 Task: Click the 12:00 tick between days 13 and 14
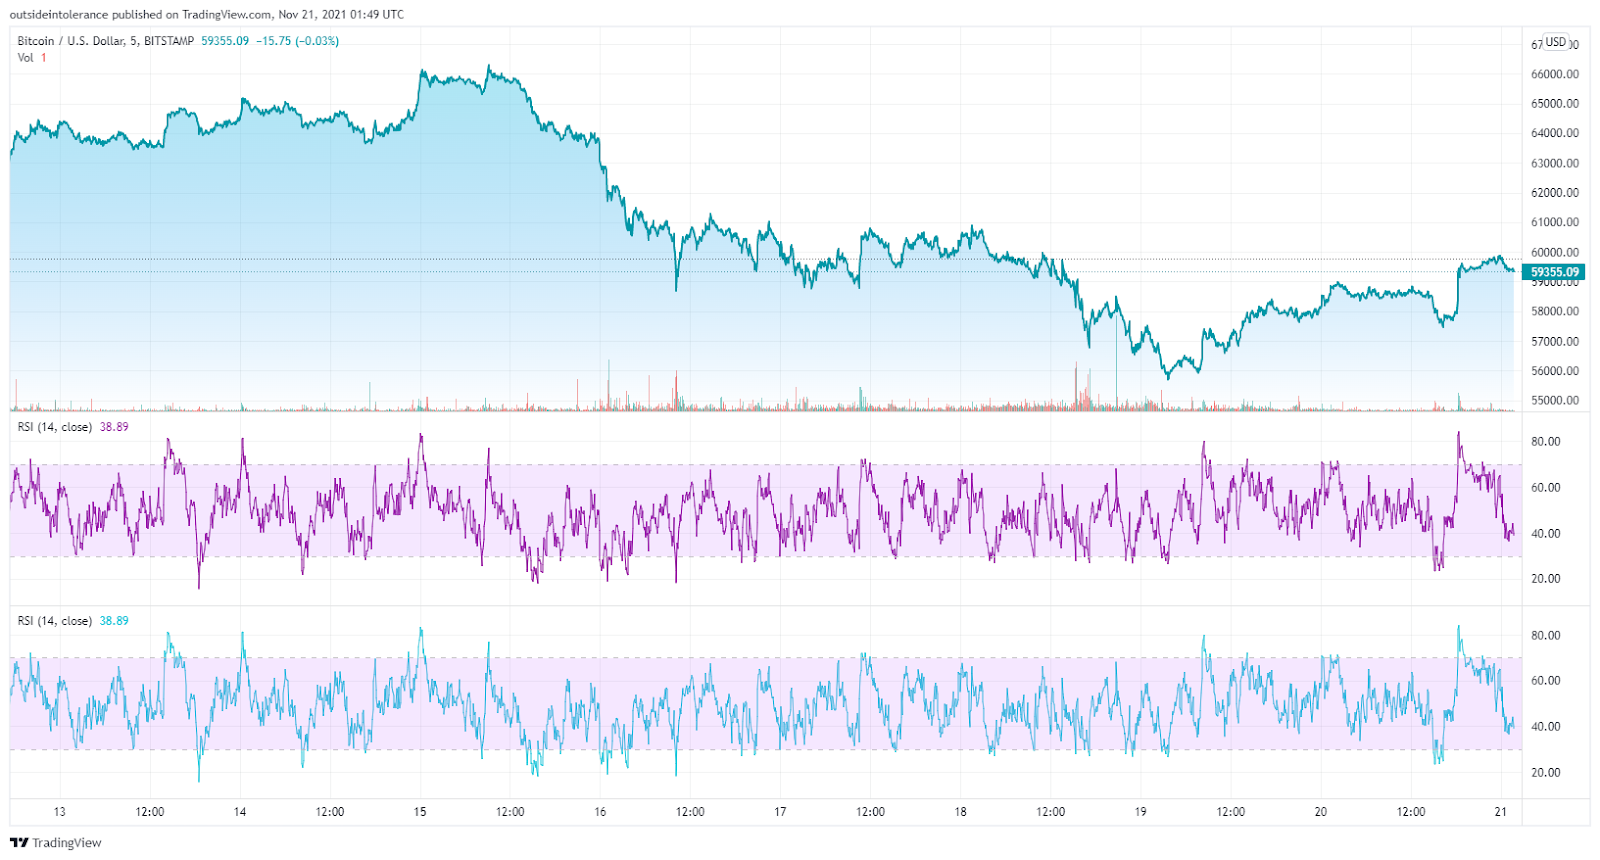pos(150,812)
